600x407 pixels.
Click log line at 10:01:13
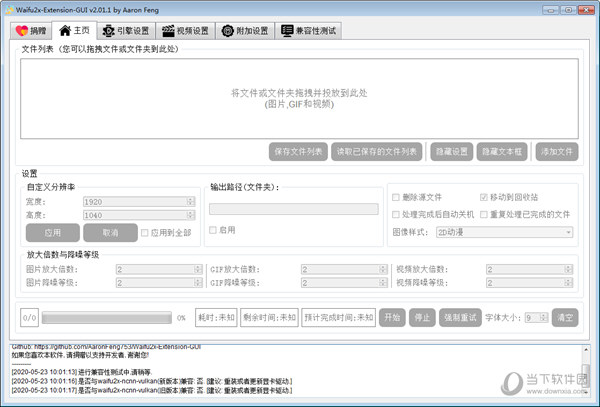82,372
